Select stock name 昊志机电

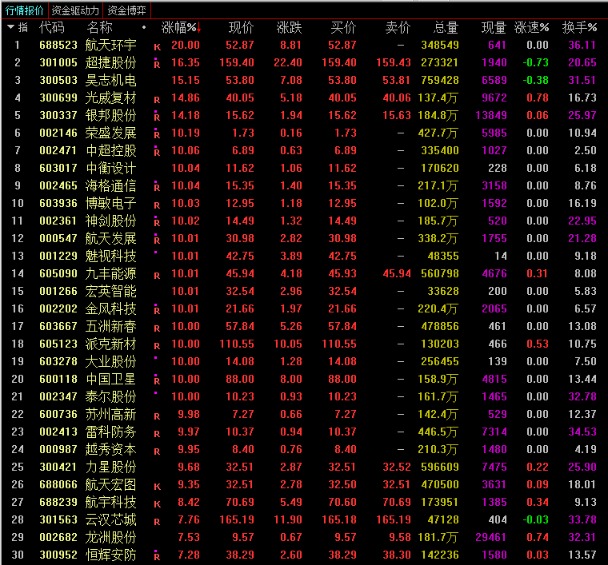pos(111,80)
